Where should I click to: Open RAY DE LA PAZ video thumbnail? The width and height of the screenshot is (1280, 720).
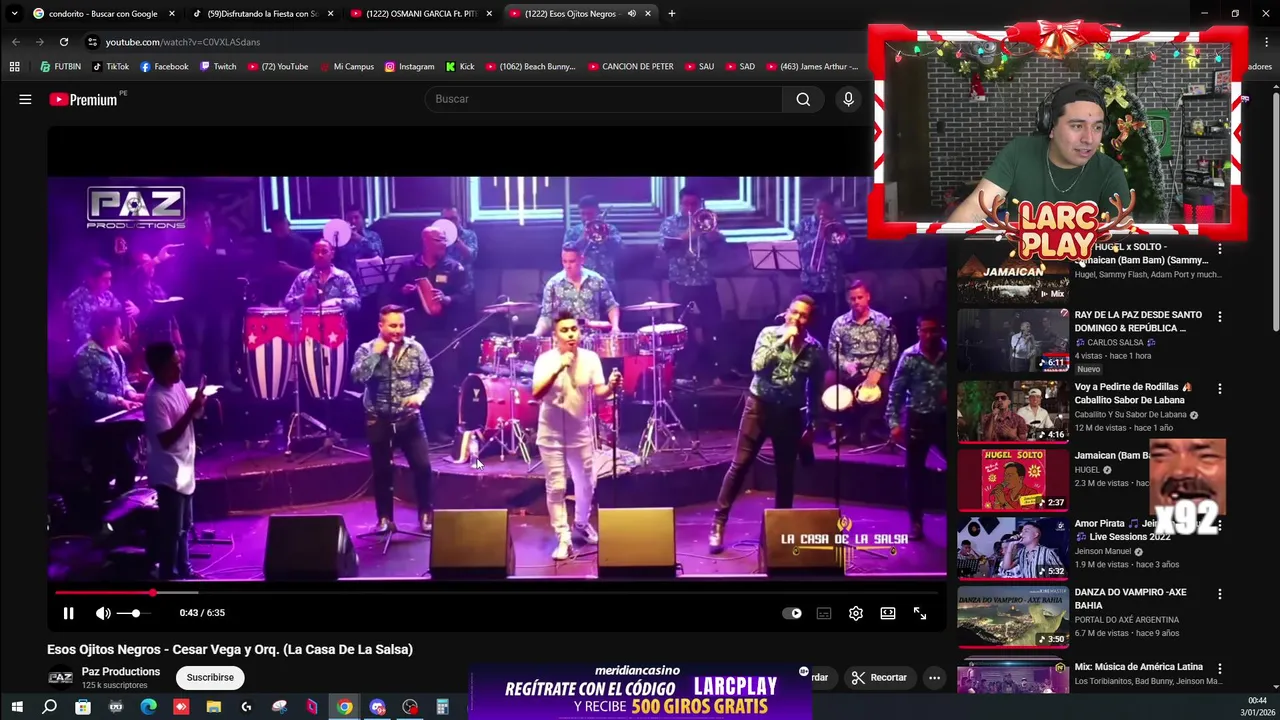tap(1013, 340)
